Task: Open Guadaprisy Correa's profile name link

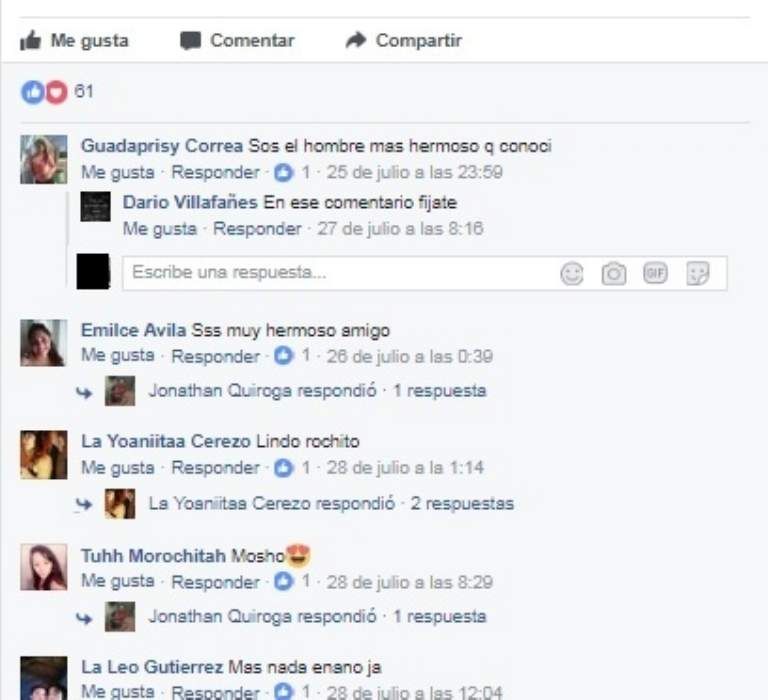Action: coord(162,146)
